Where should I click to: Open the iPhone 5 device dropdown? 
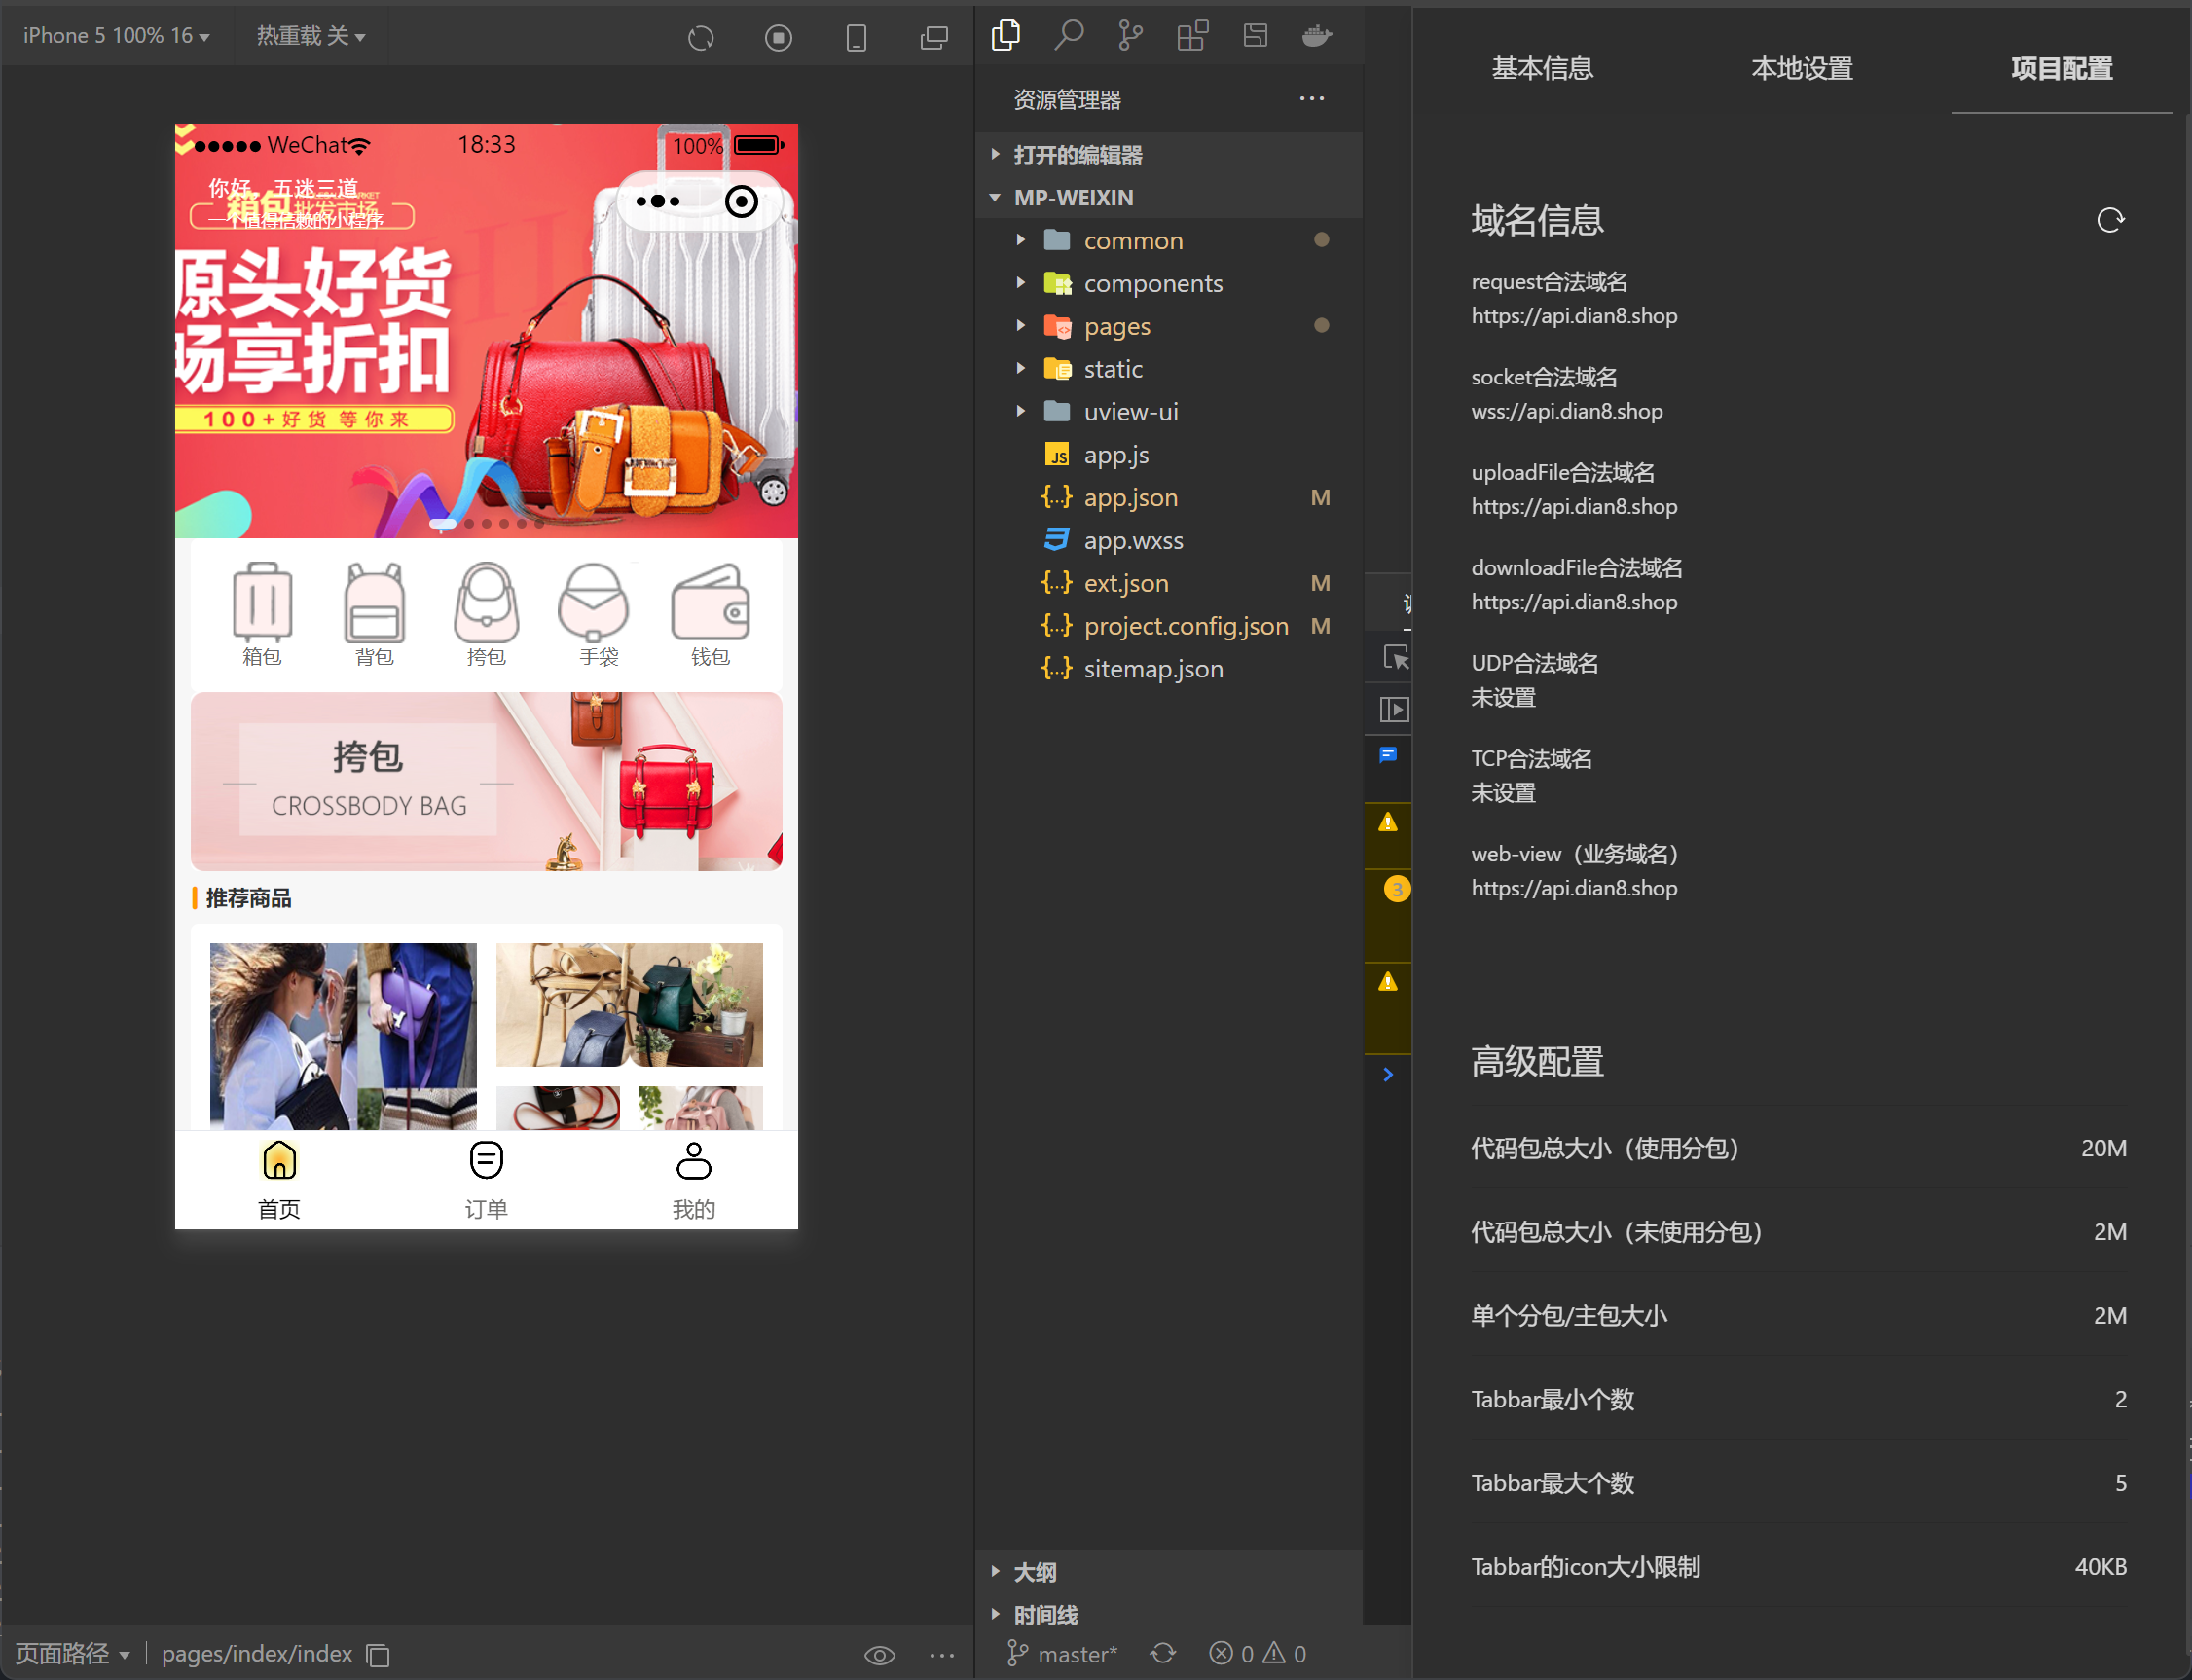click(116, 36)
